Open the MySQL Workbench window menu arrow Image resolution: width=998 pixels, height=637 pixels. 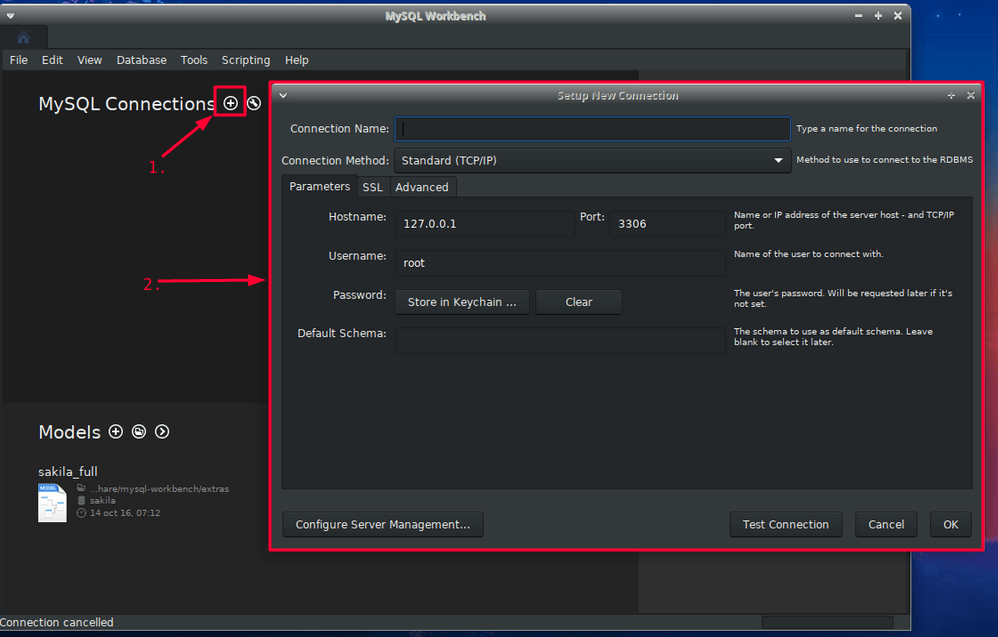tap(10, 16)
